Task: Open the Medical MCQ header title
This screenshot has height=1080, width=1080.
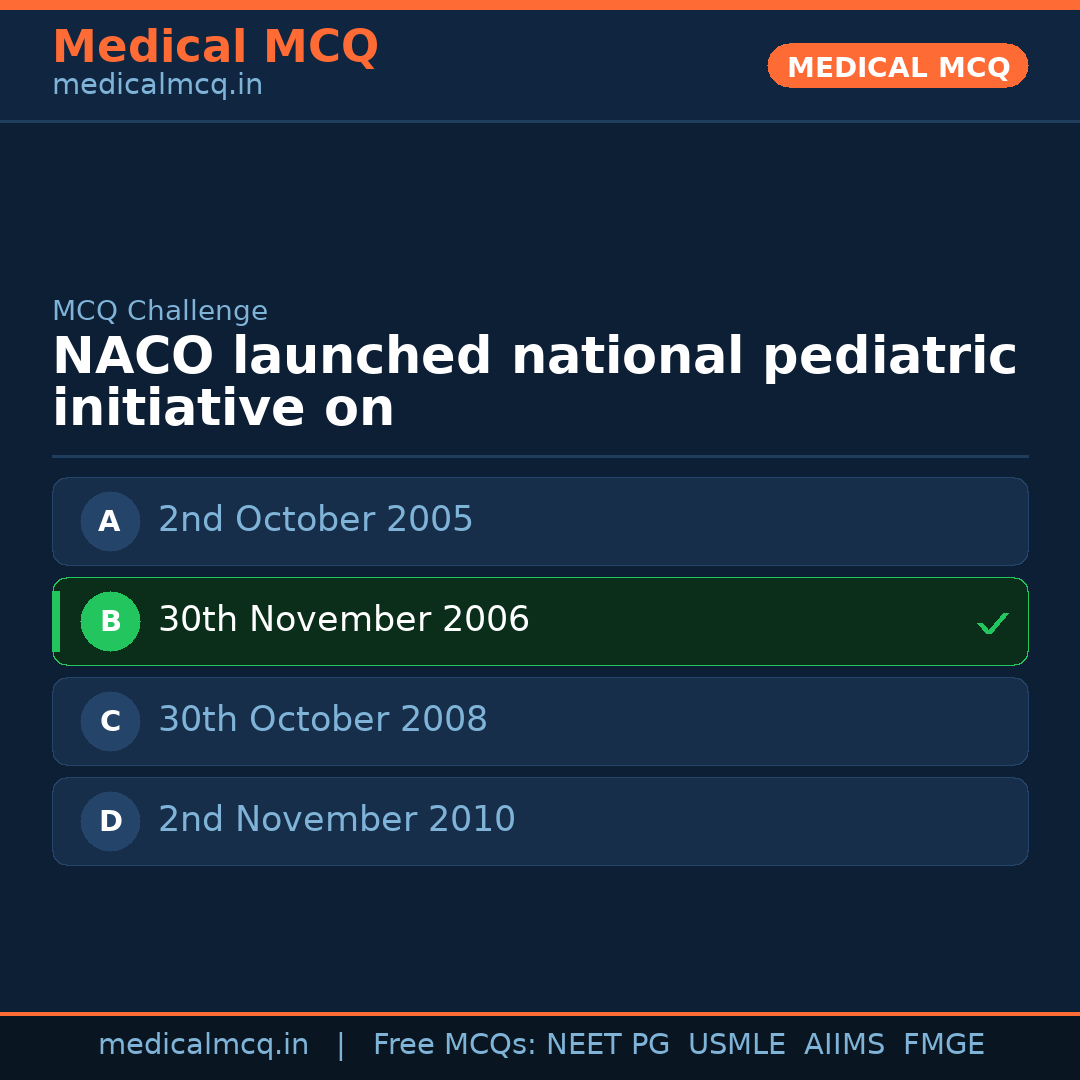Action: [215, 47]
